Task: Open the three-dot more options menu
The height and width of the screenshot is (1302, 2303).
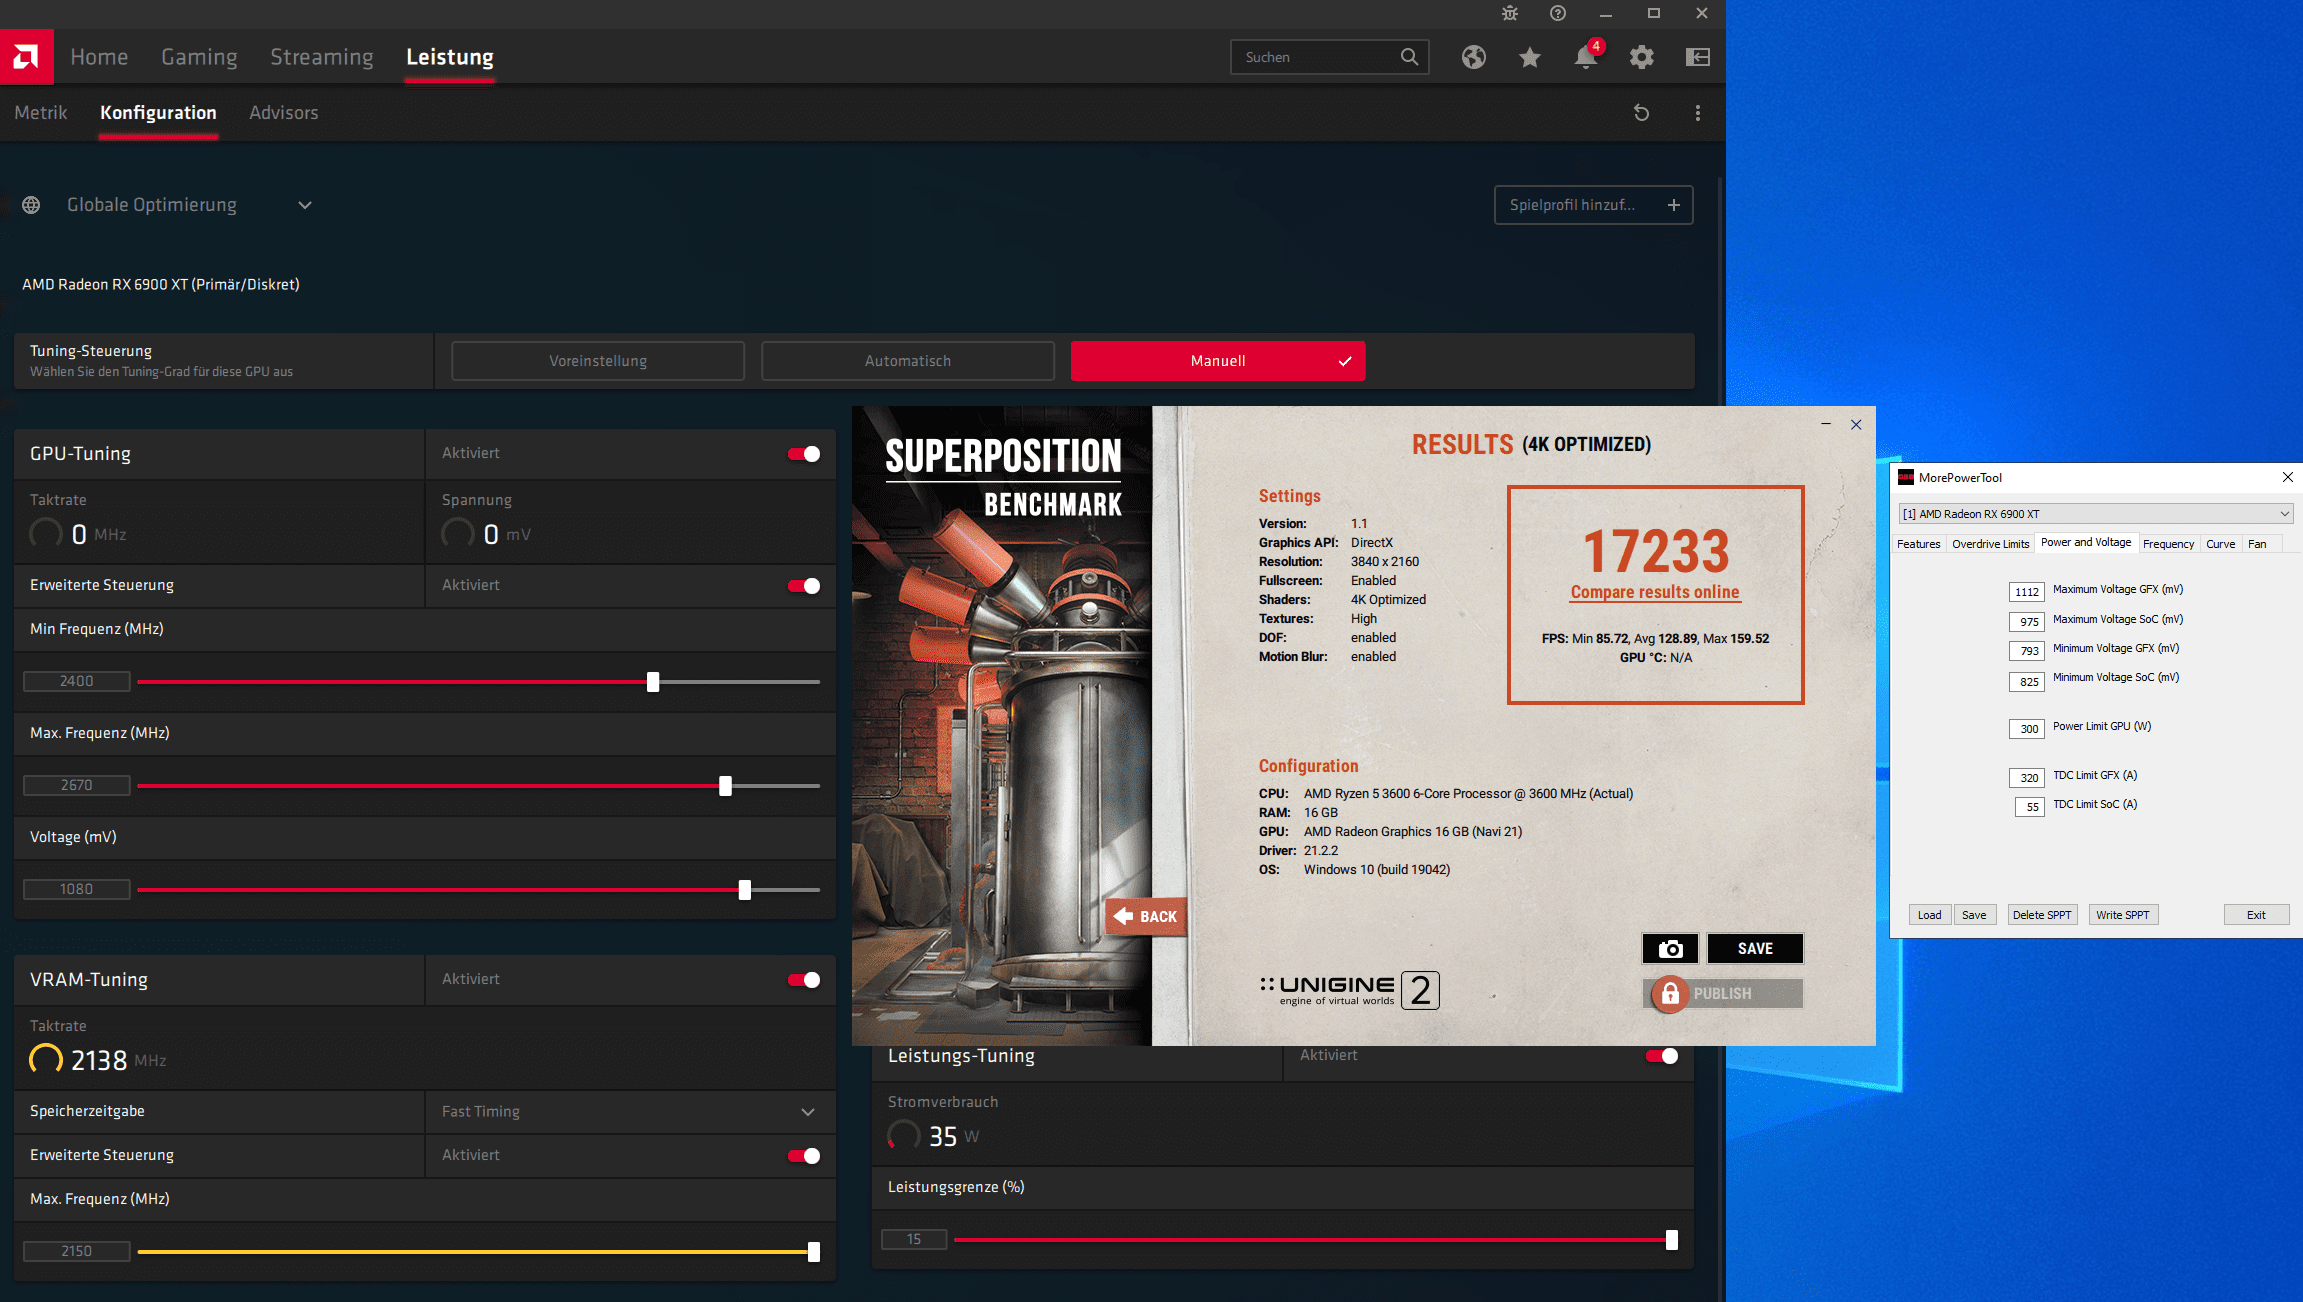Action: coord(1697,113)
